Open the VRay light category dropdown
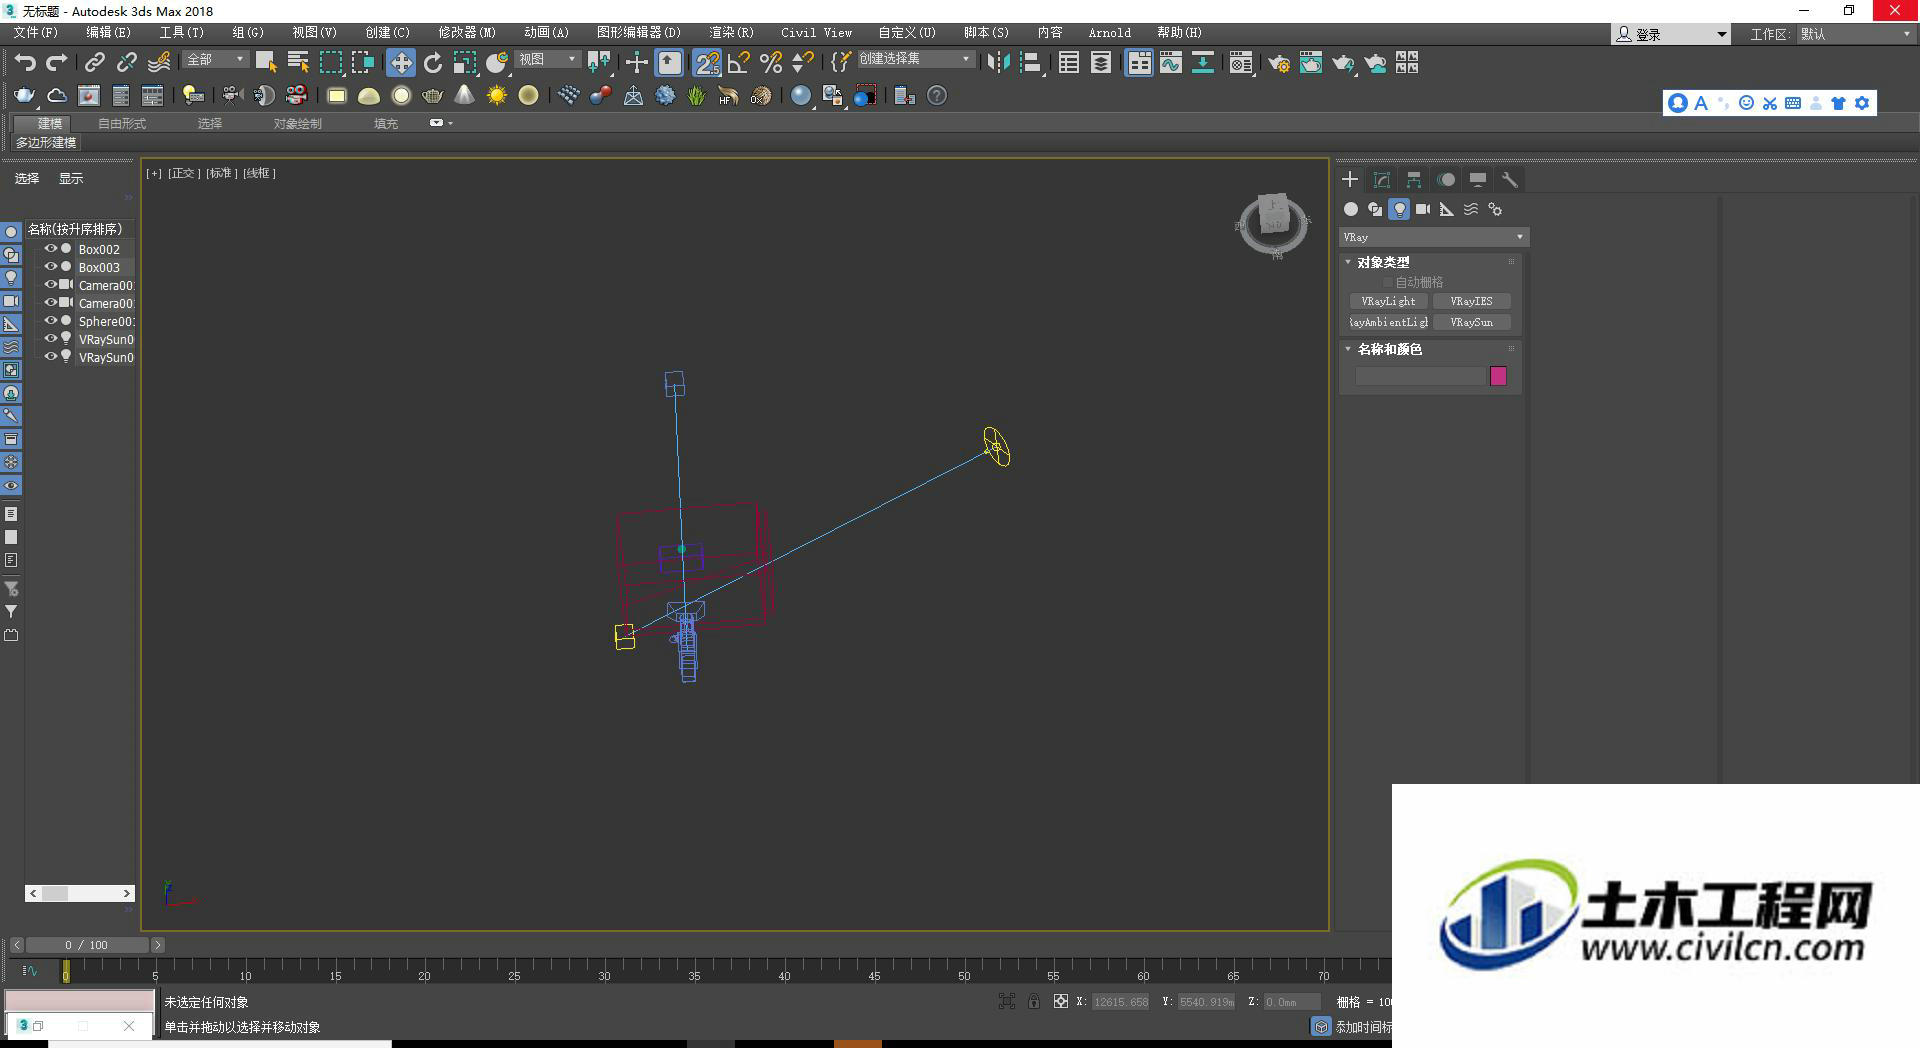 coord(1433,237)
